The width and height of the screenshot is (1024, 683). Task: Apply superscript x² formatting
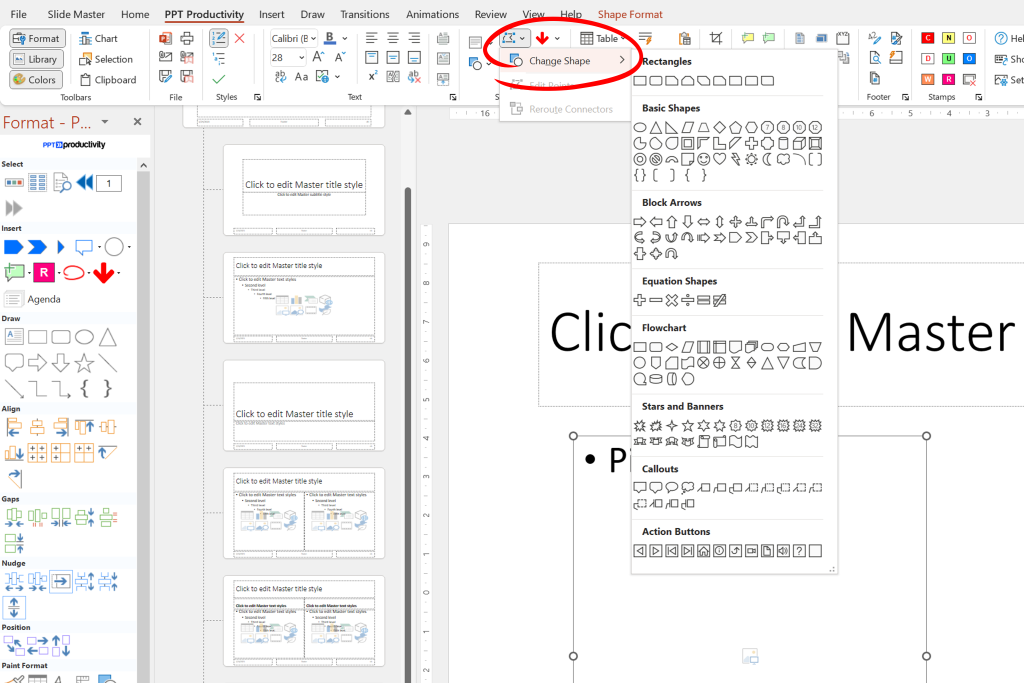pos(372,76)
